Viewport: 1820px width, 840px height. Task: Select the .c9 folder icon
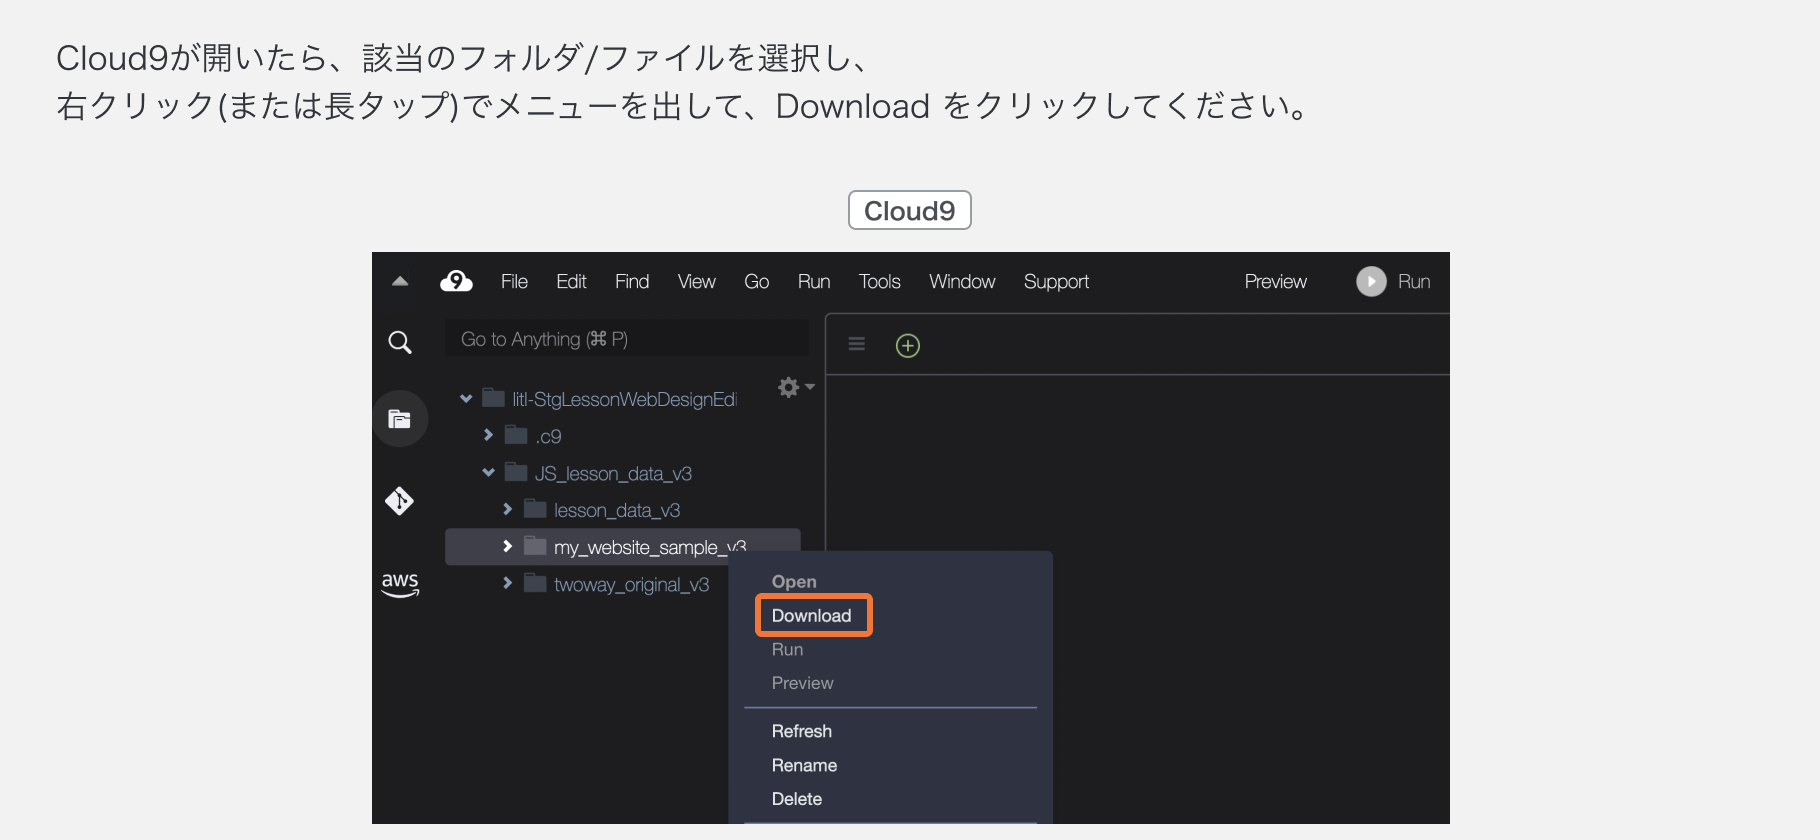[x=516, y=435]
